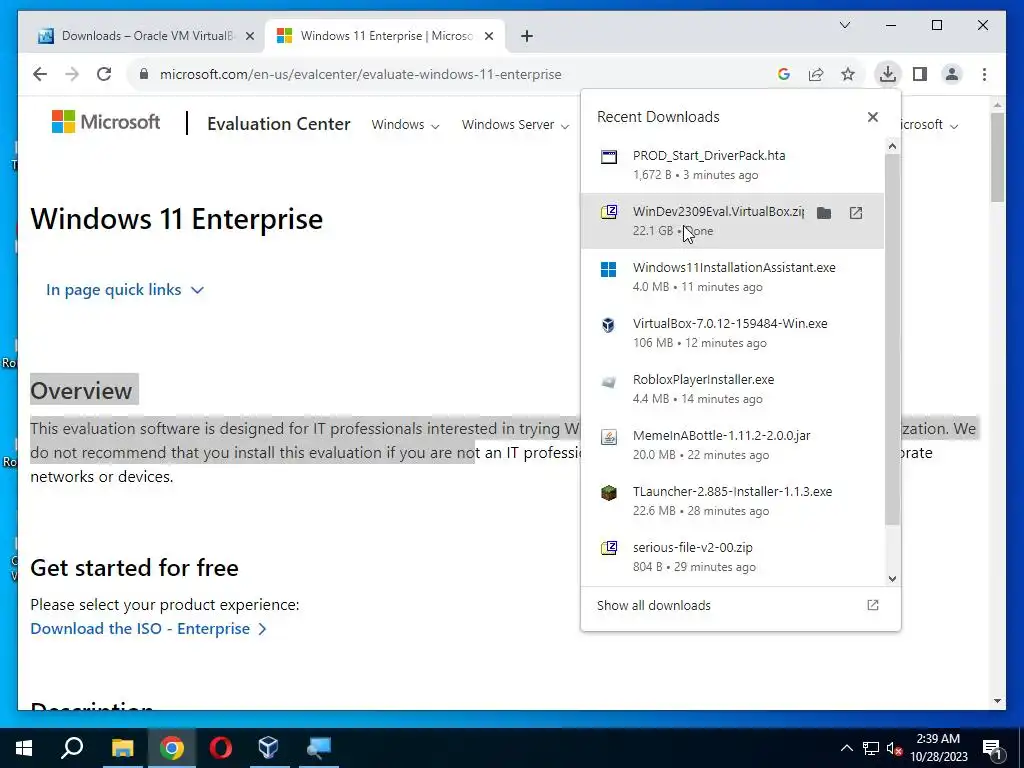Open WinDev2309Eval zip using the open icon

(856, 213)
